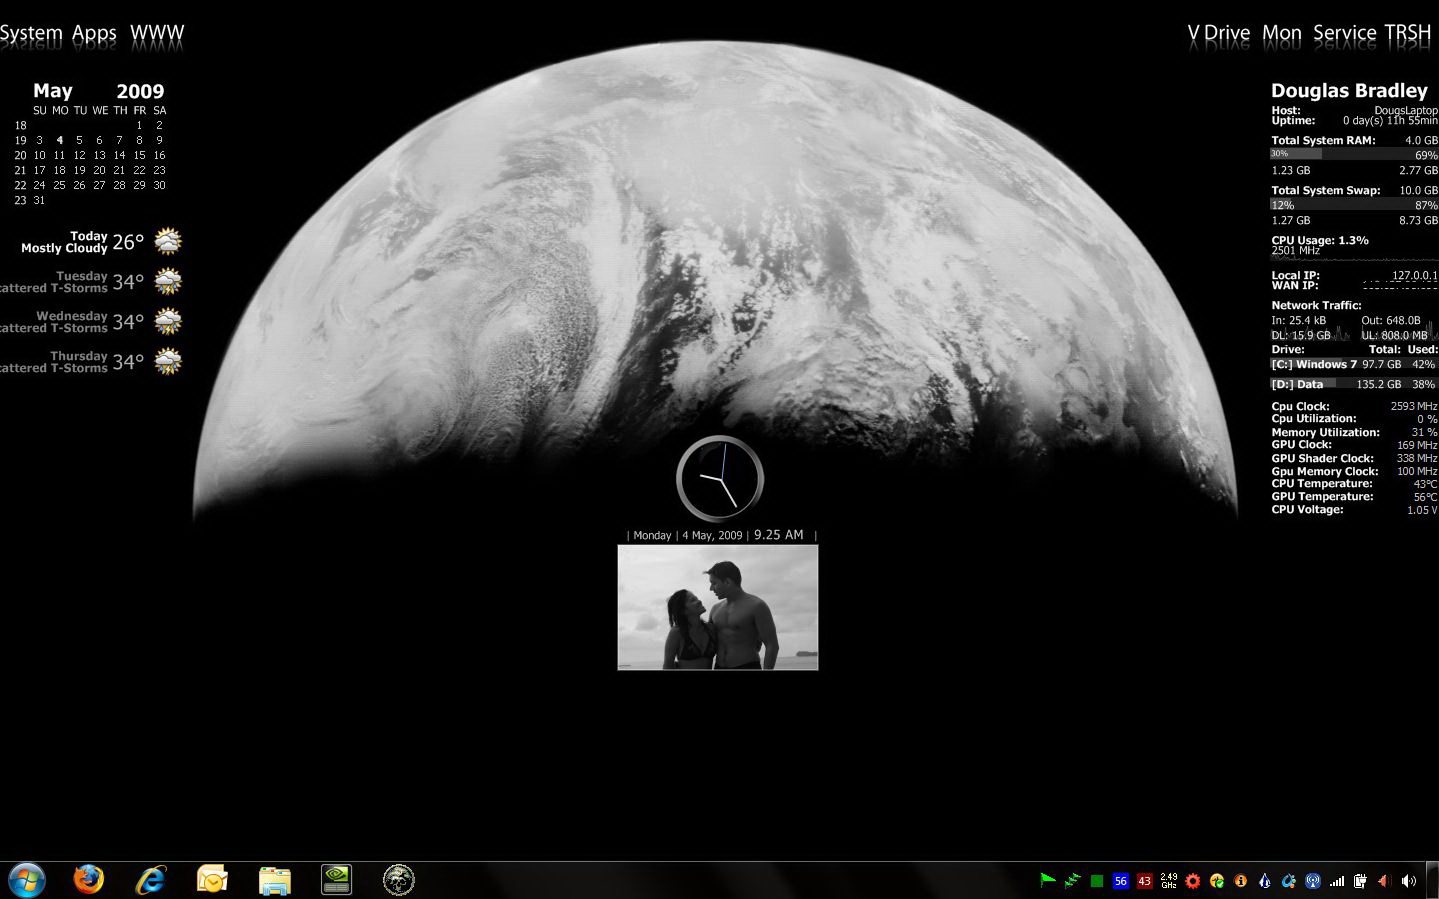Click the analog clock widget
This screenshot has height=899, width=1439.
point(720,479)
